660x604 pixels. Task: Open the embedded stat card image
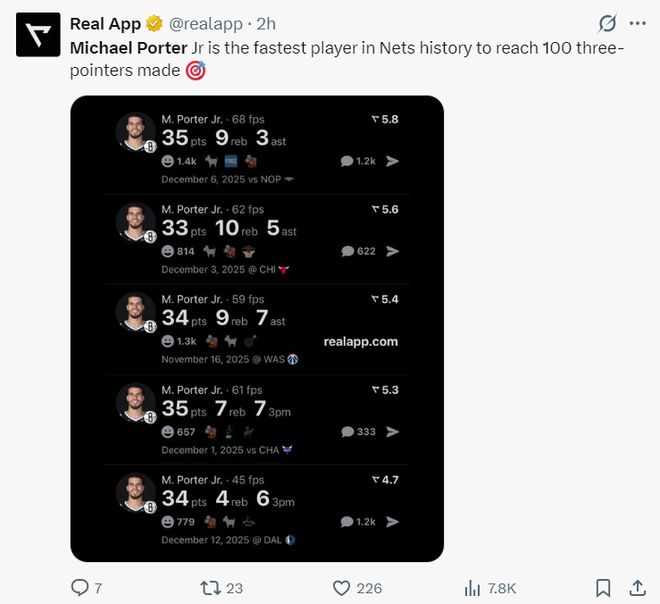point(257,328)
